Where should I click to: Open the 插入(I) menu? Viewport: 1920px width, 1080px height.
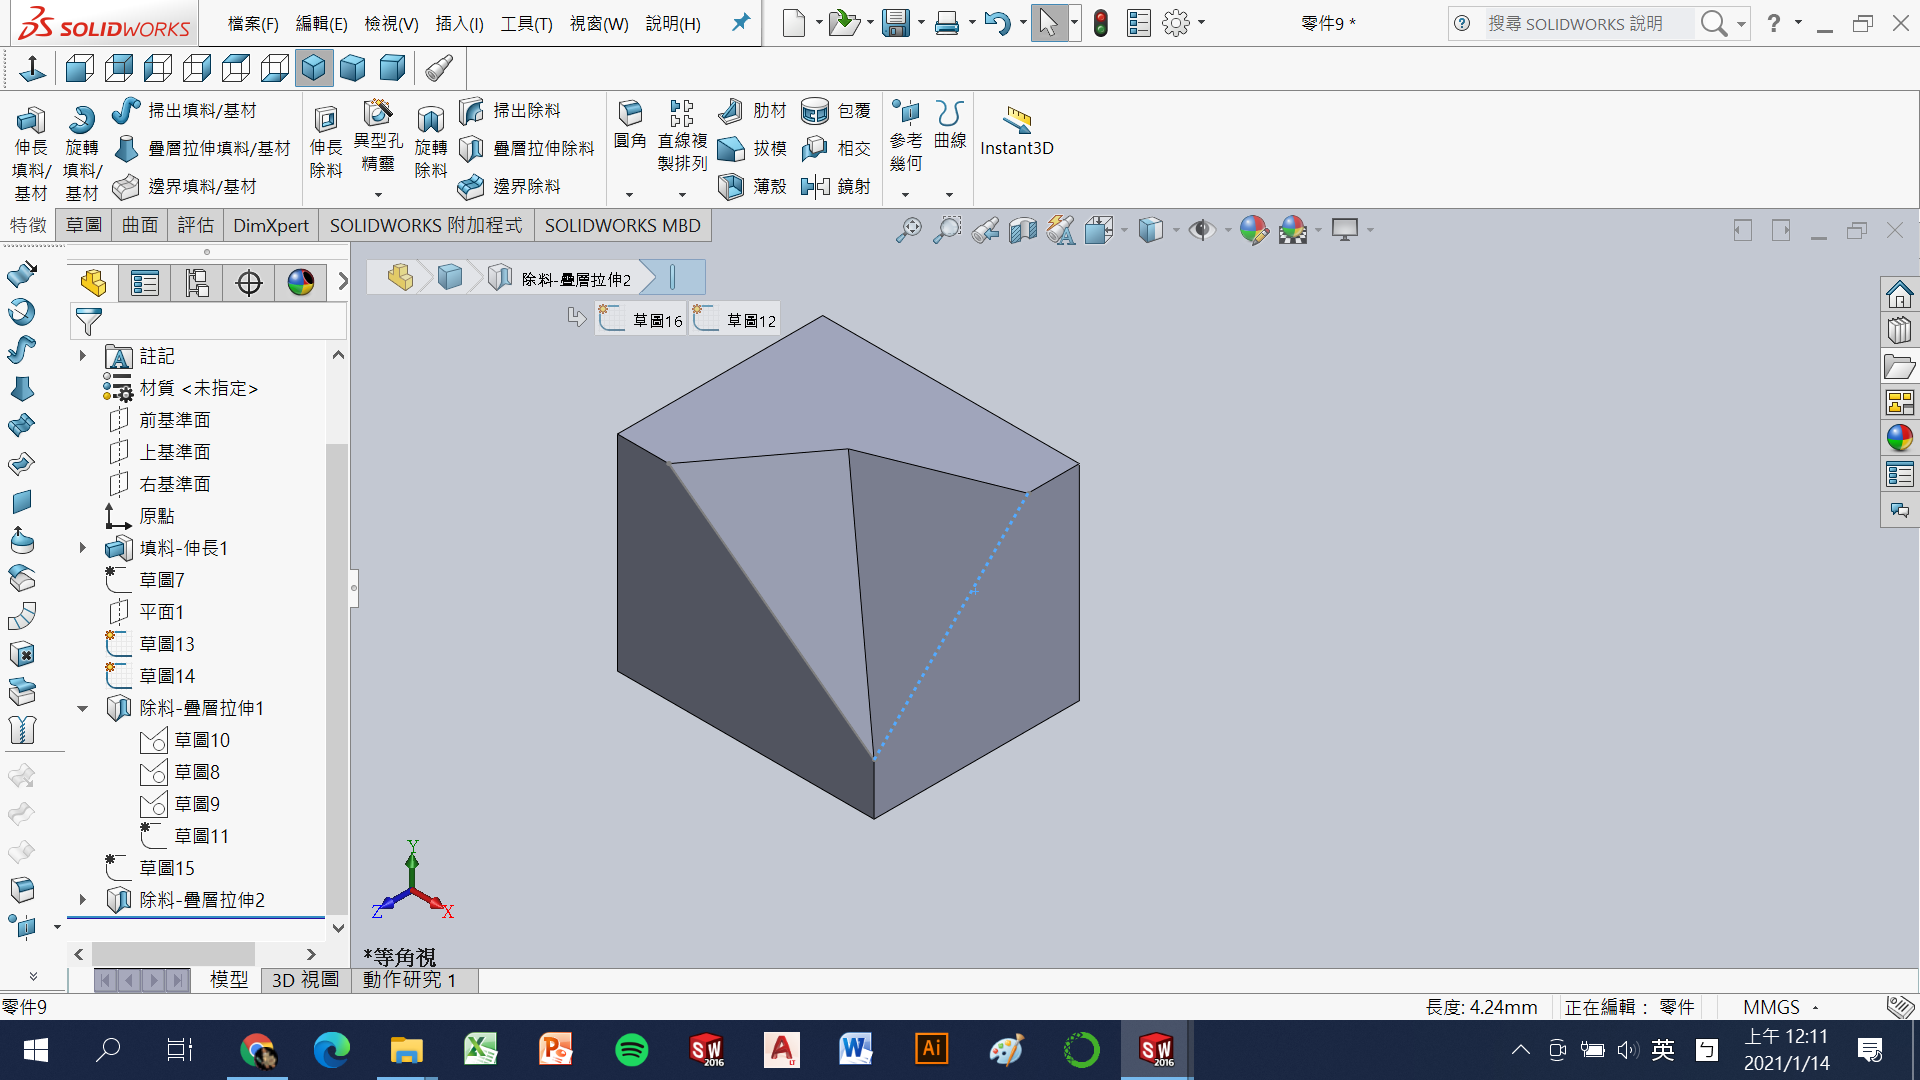(x=459, y=23)
